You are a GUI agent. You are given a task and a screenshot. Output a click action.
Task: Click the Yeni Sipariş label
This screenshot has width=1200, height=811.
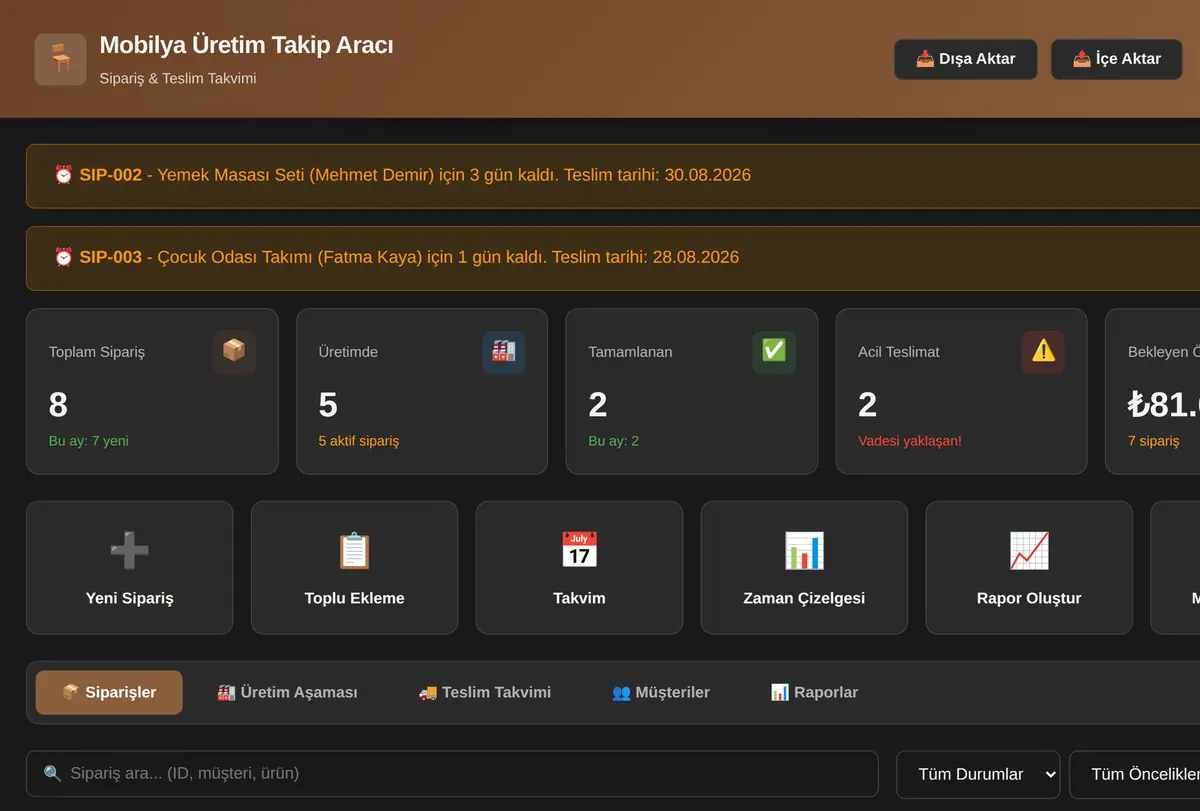click(x=130, y=598)
